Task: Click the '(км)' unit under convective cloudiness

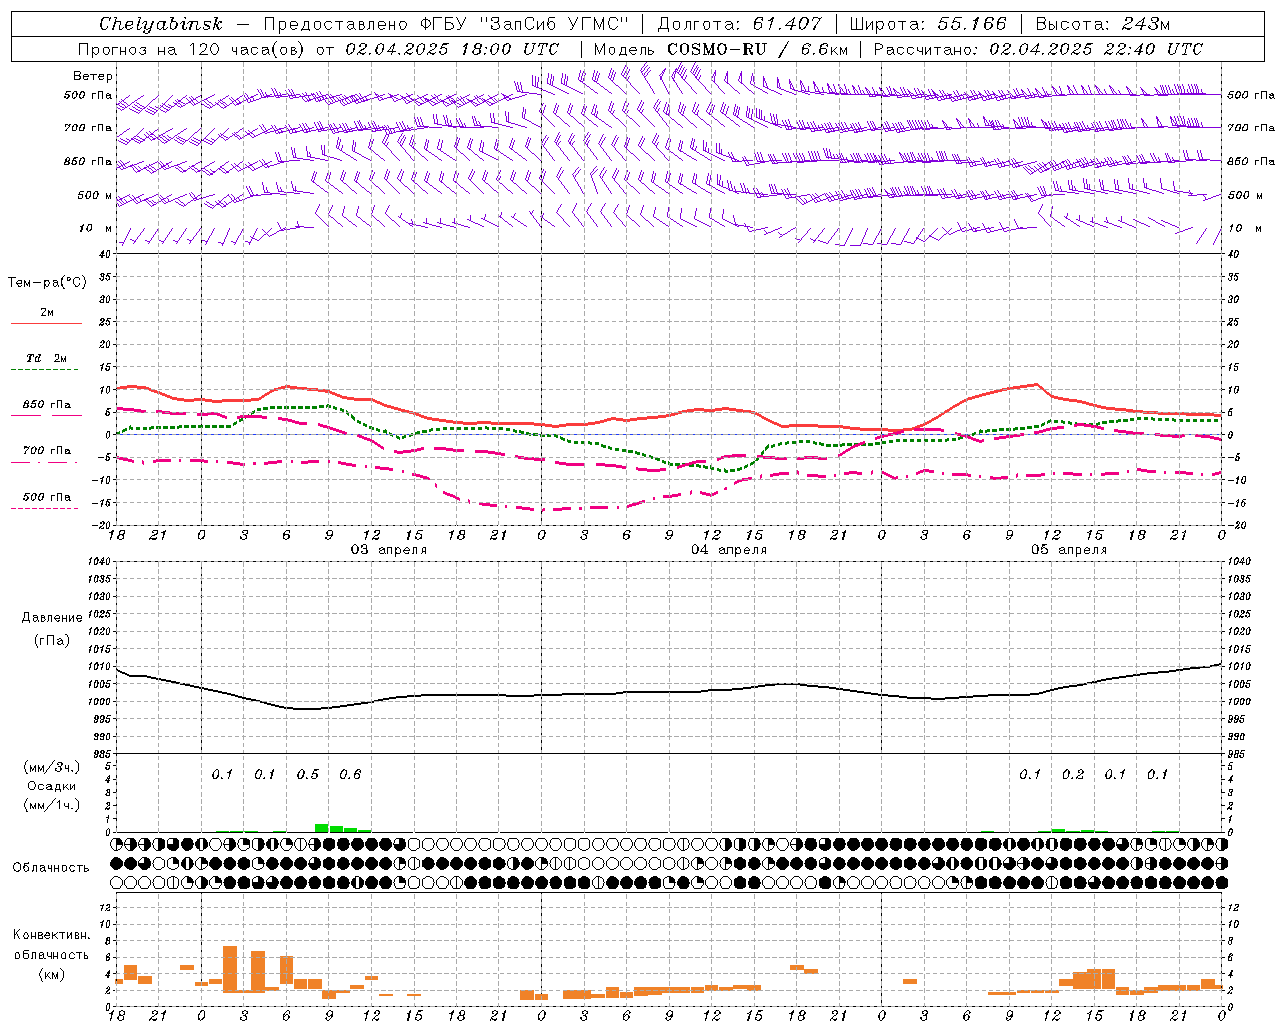Action: (51, 974)
